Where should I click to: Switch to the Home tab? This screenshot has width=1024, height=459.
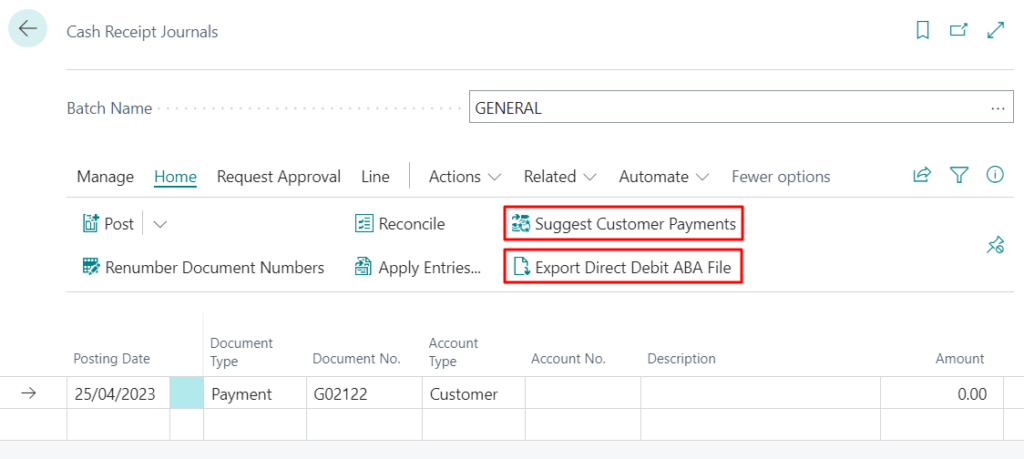(176, 176)
